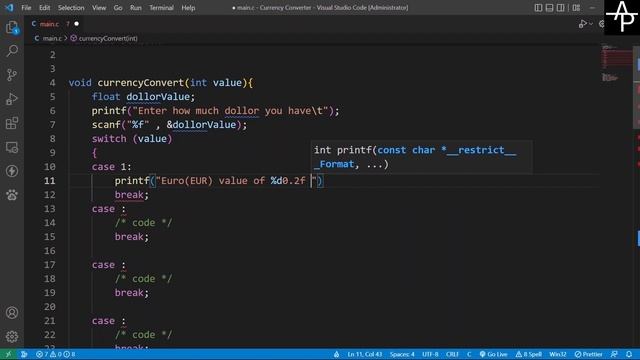
Task: Open feedback icon in status bar
Action: [614, 354]
